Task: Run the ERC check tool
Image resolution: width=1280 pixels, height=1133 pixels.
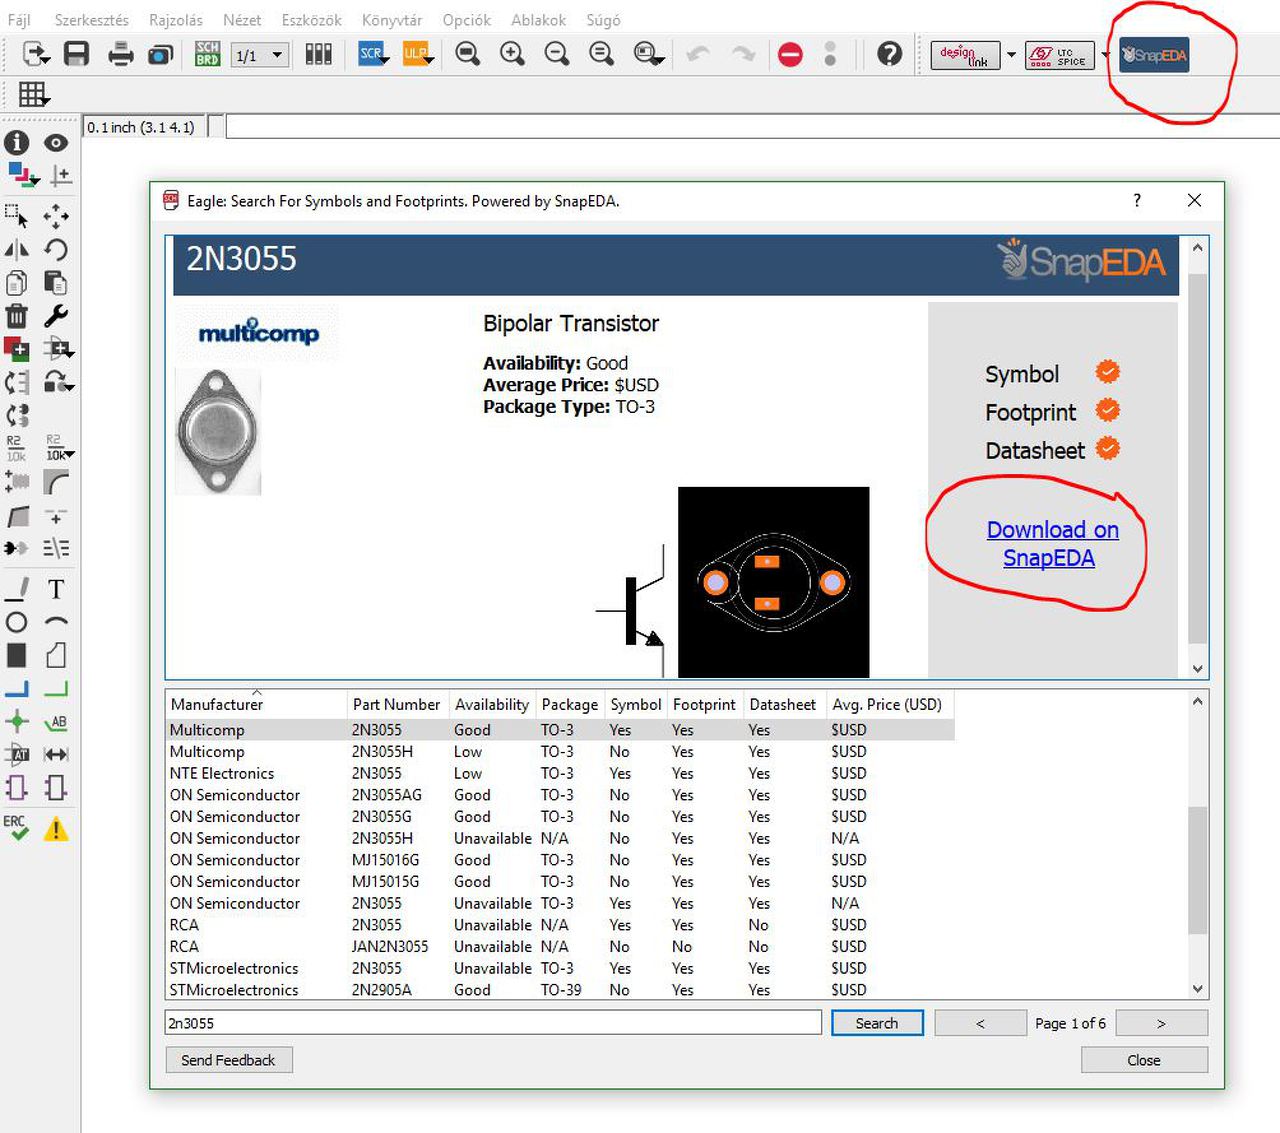Action: 17,827
